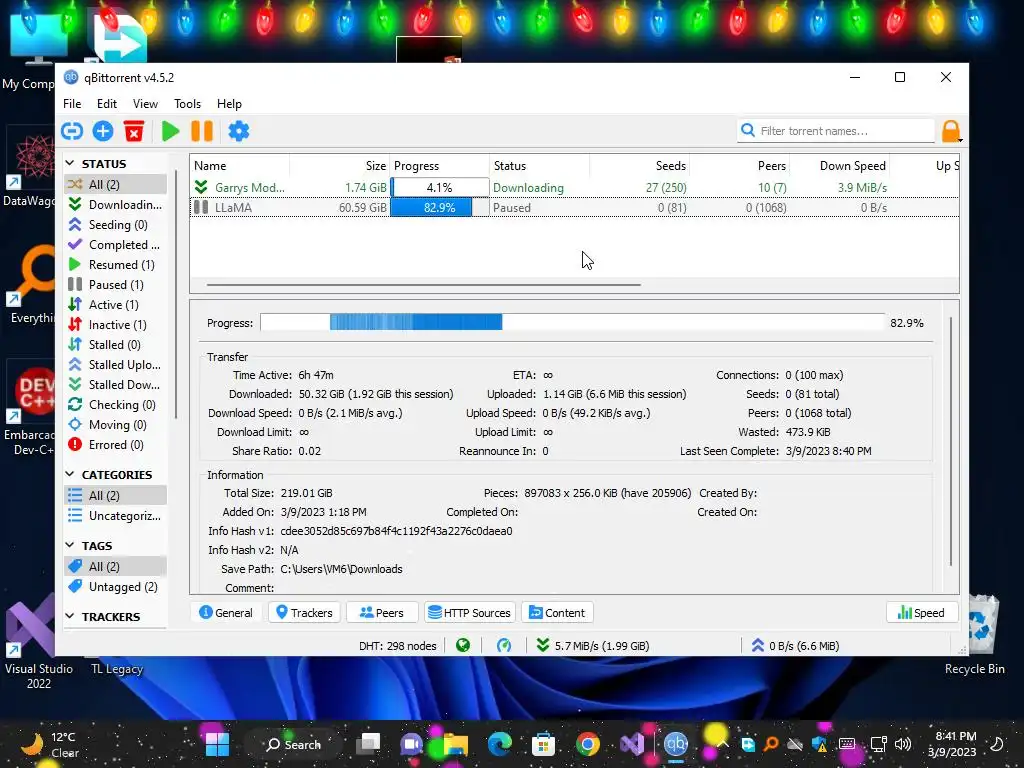Click the torrent list horizontal scrollbar
Viewport: 1024px width, 768px height.
pyautogui.click(x=423, y=285)
